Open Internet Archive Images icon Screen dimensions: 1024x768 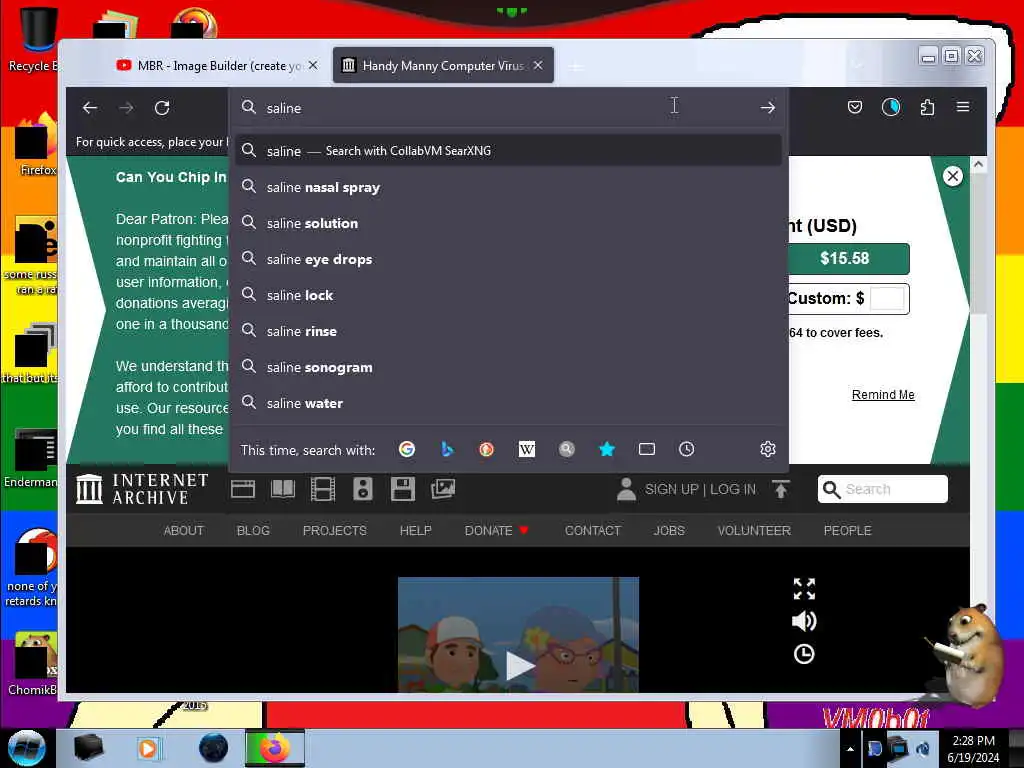pos(443,489)
